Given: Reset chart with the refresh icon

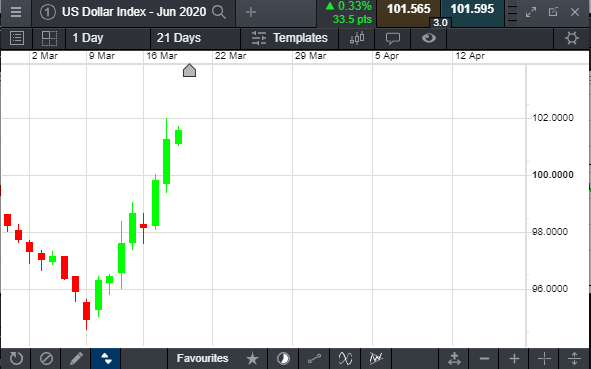Looking at the screenshot, I should point(16,358).
